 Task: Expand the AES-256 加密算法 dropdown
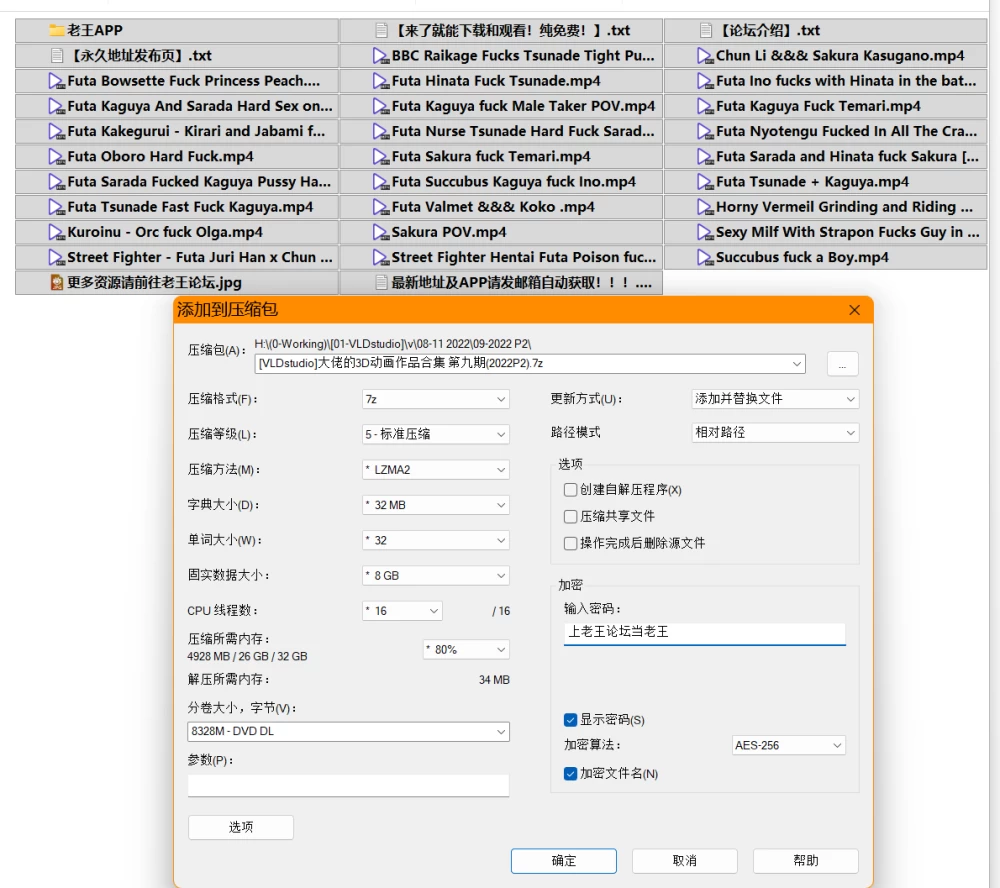pos(788,745)
